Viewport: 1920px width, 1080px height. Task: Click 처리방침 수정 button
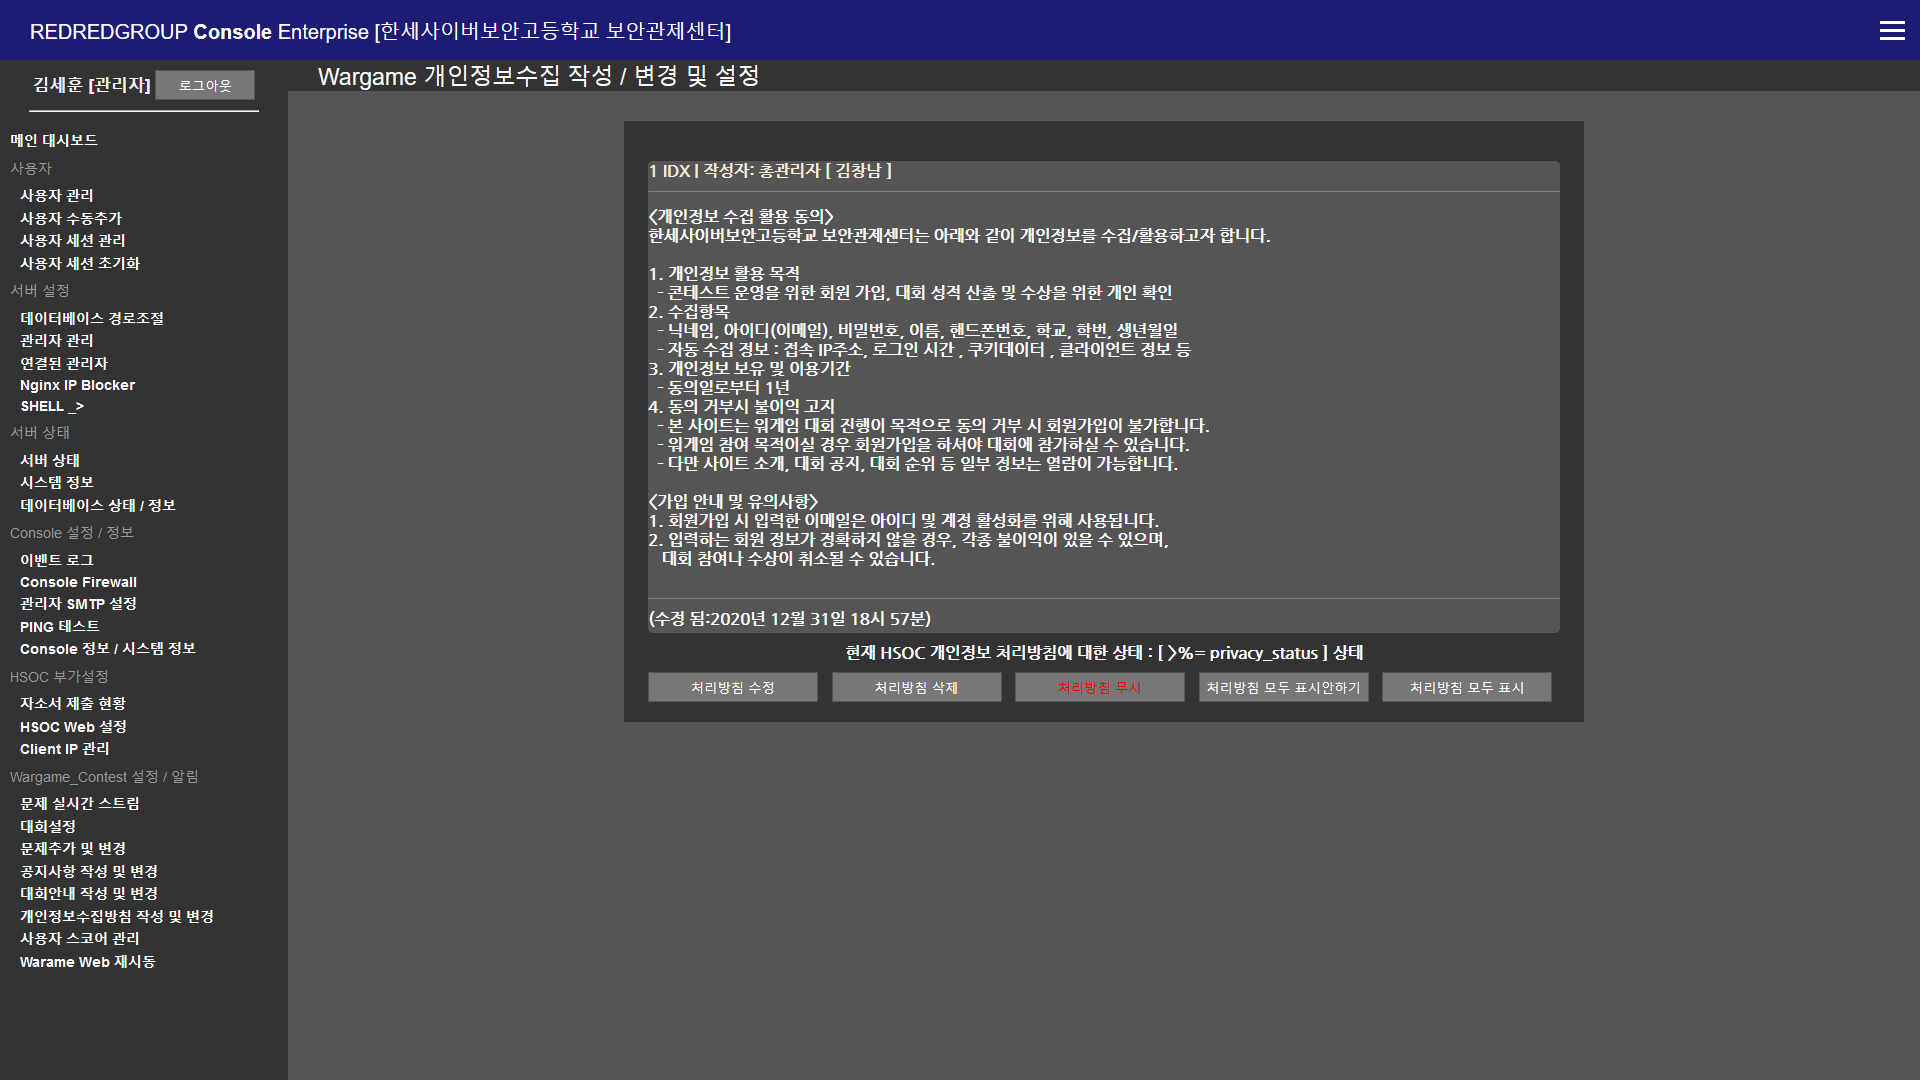click(x=732, y=688)
